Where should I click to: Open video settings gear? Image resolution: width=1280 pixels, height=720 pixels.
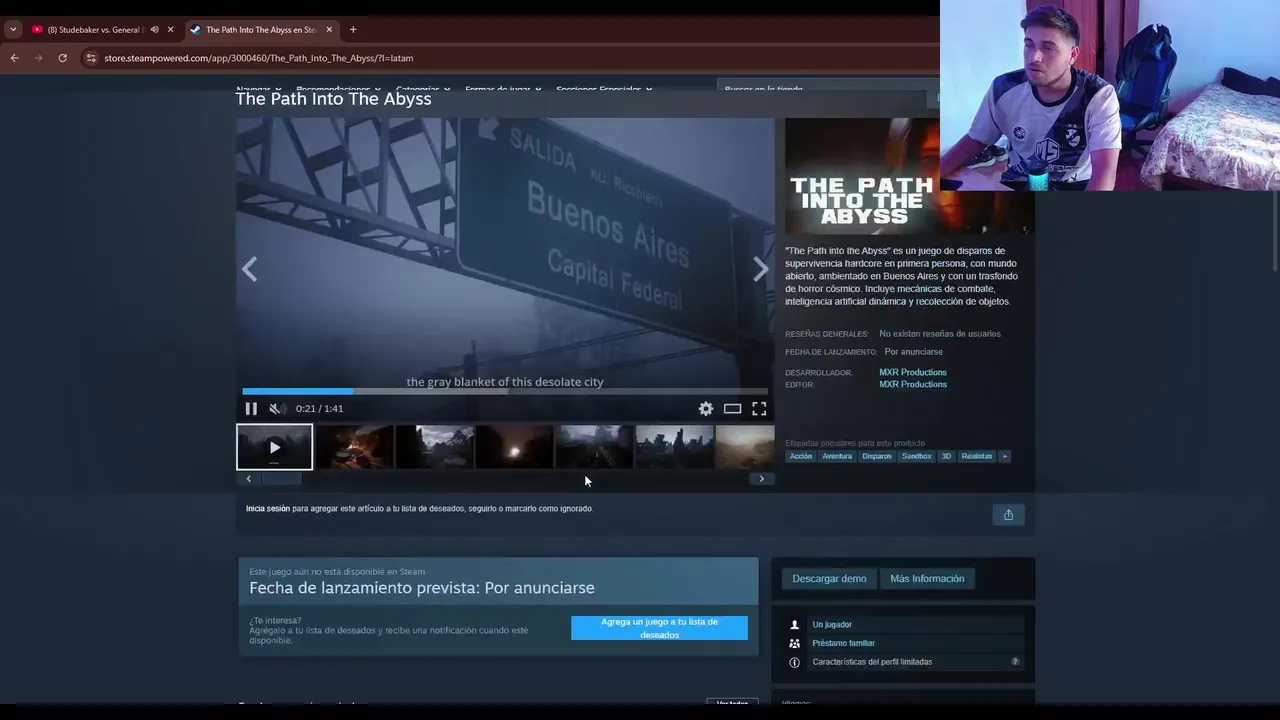(706, 408)
